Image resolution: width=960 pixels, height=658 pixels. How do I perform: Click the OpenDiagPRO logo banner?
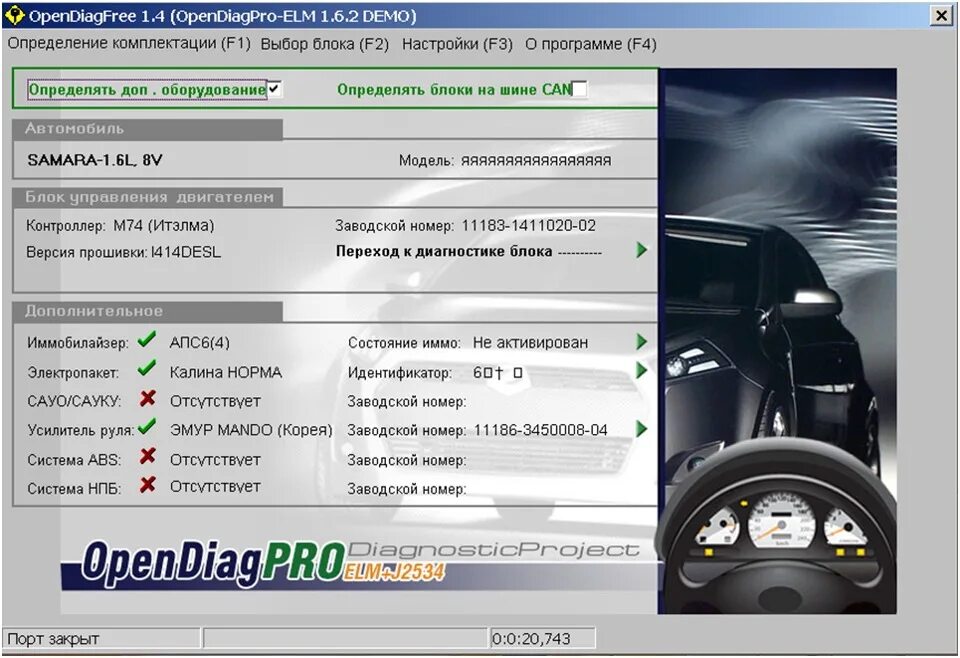tap(360, 563)
